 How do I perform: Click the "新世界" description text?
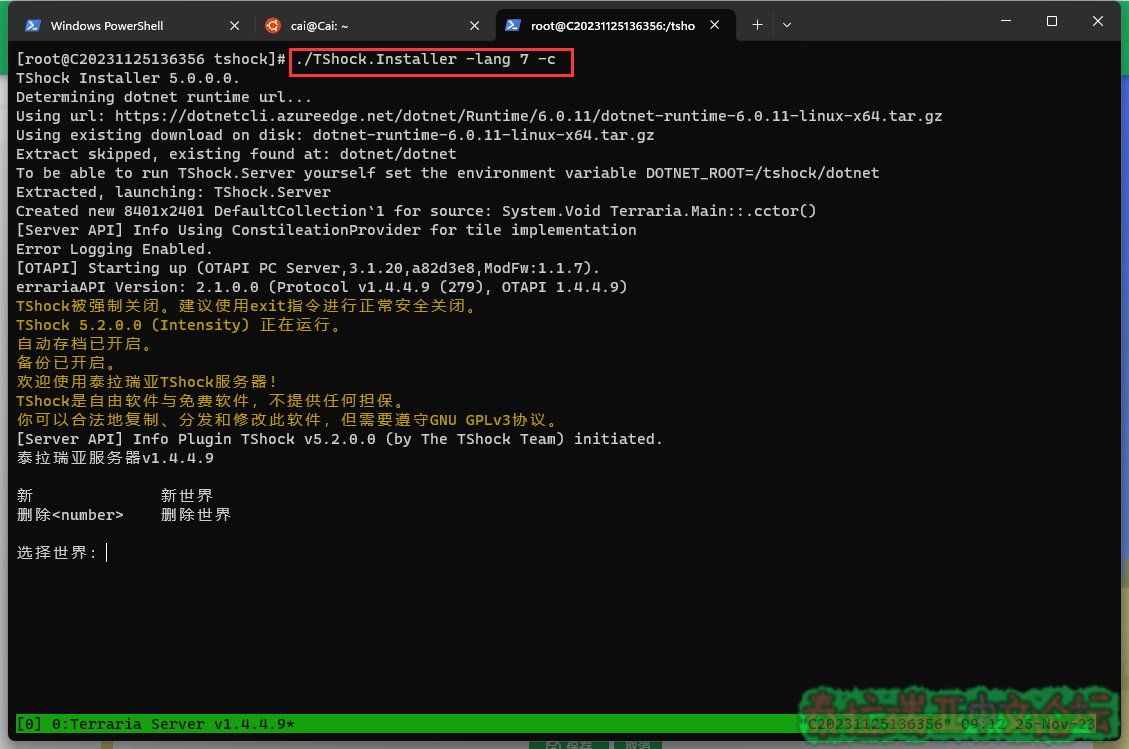187,495
